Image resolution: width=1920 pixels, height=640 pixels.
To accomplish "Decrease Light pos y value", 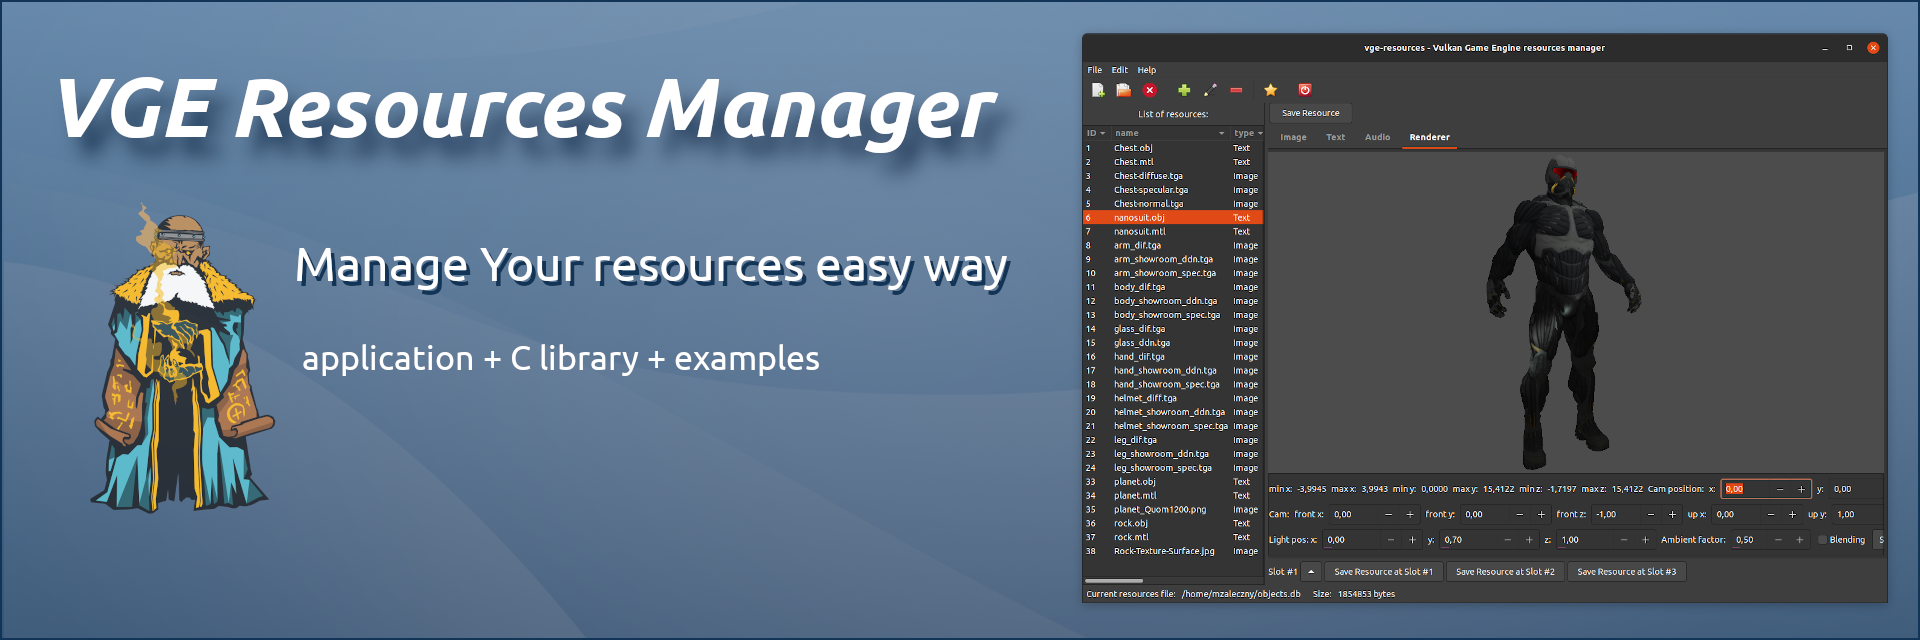I will pos(1507,540).
